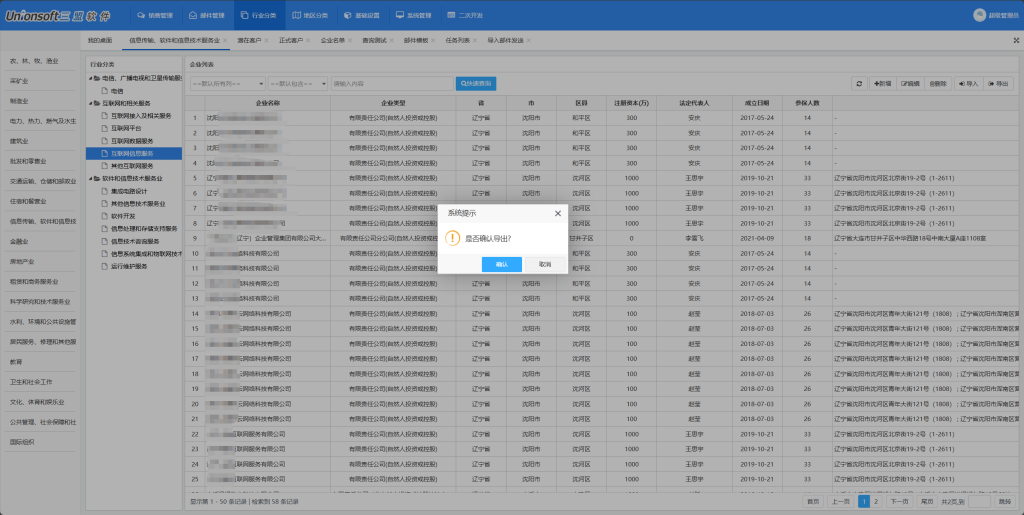The width and height of the screenshot is (1024, 515).
Task: Focus the page number jump input
Action: pos(980,501)
